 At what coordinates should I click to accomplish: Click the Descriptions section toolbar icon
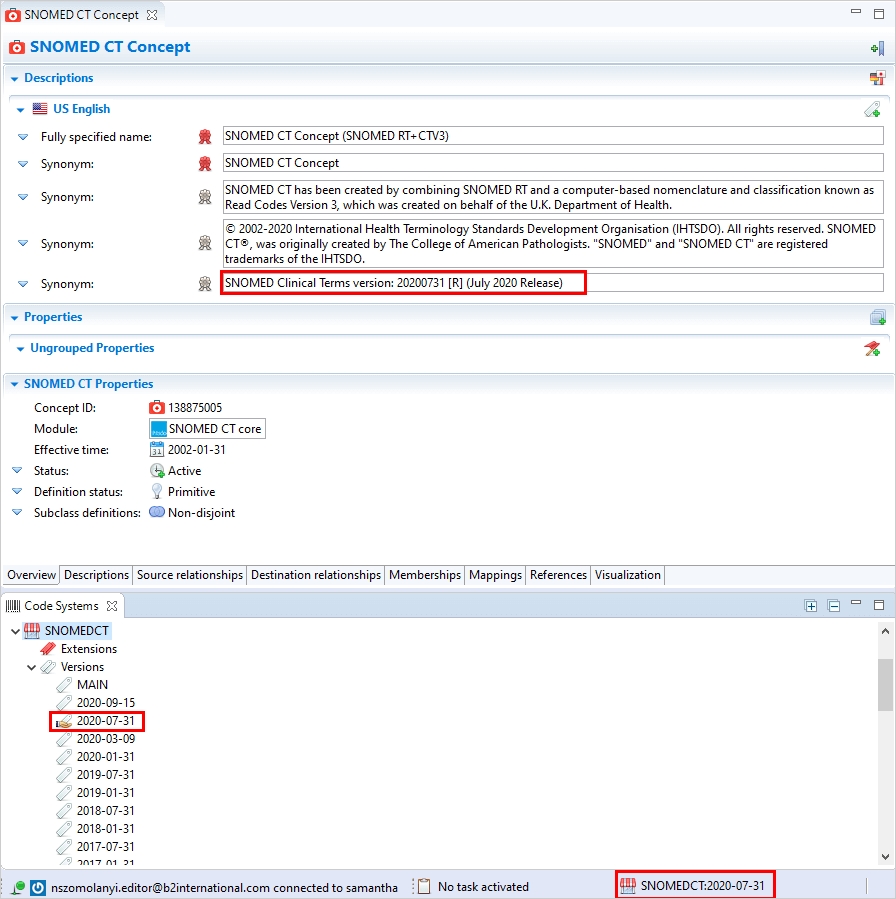[877, 78]
